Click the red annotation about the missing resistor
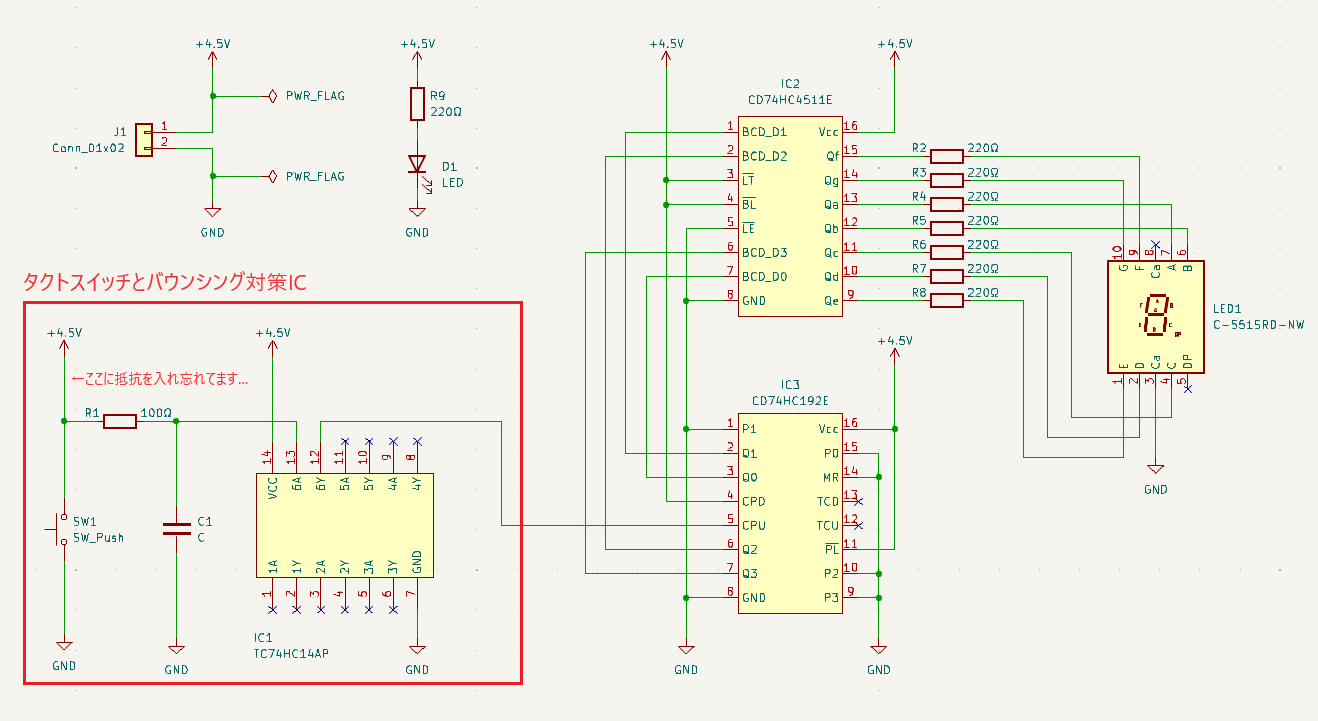Viewport: 1318px width, 721px height. [x=160, y=379]
